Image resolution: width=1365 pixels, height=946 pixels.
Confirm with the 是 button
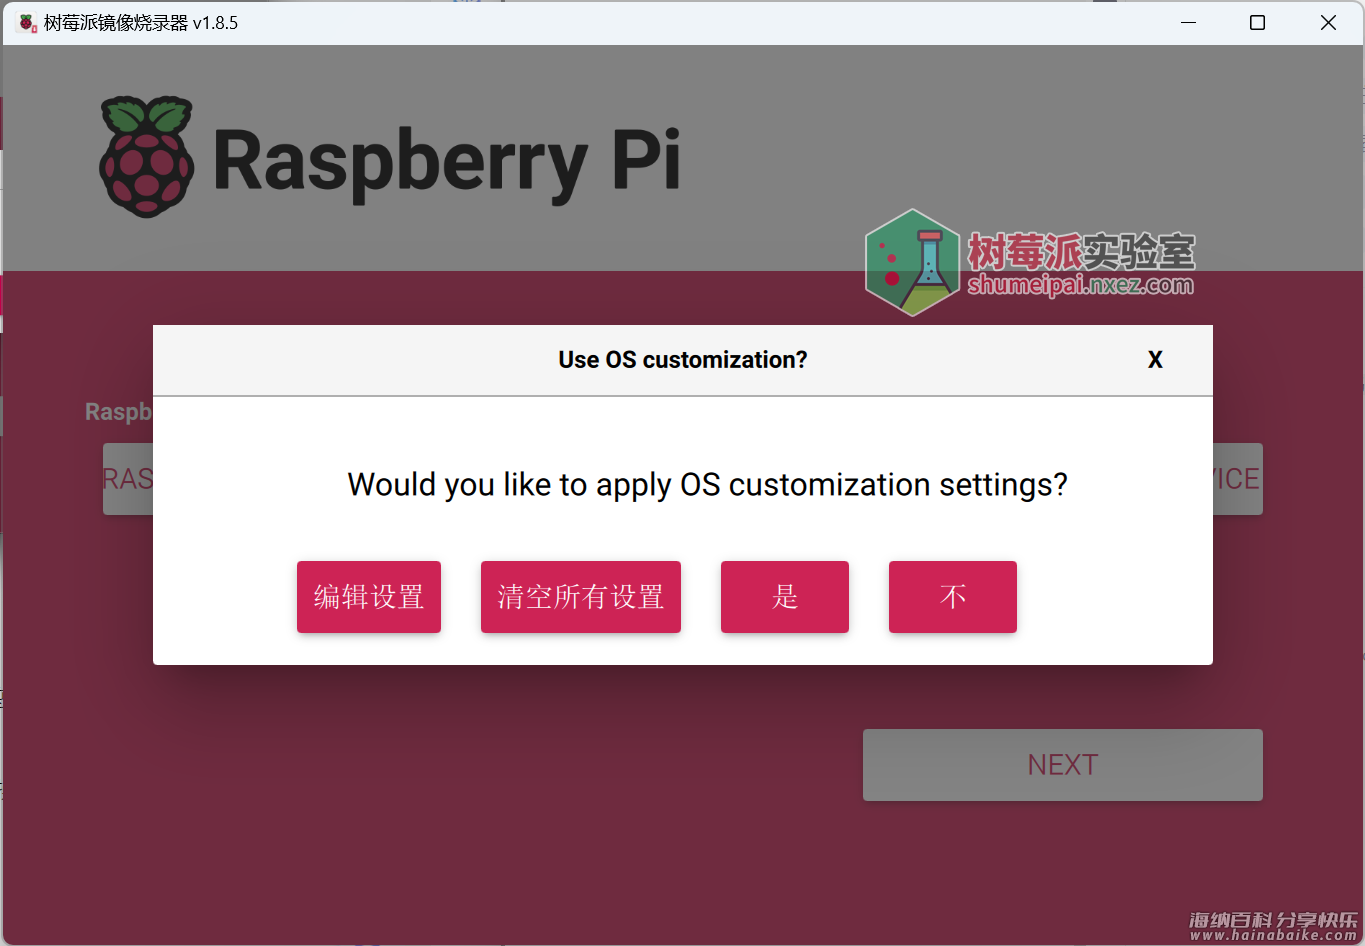point(785,597)
